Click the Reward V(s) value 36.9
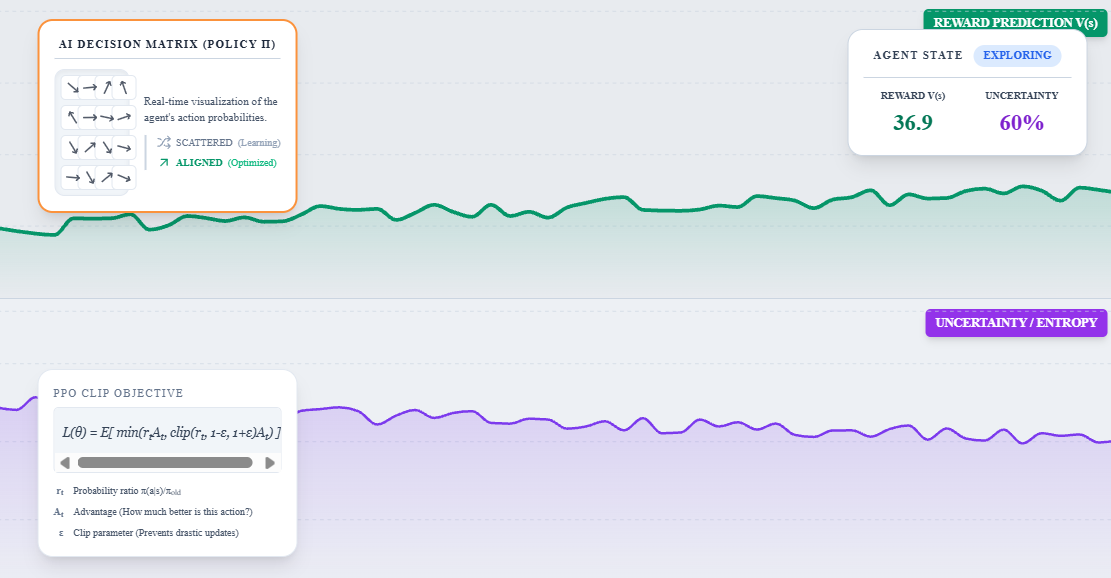This screenshot has height=578, width=1111. click(x=912, y=123)
